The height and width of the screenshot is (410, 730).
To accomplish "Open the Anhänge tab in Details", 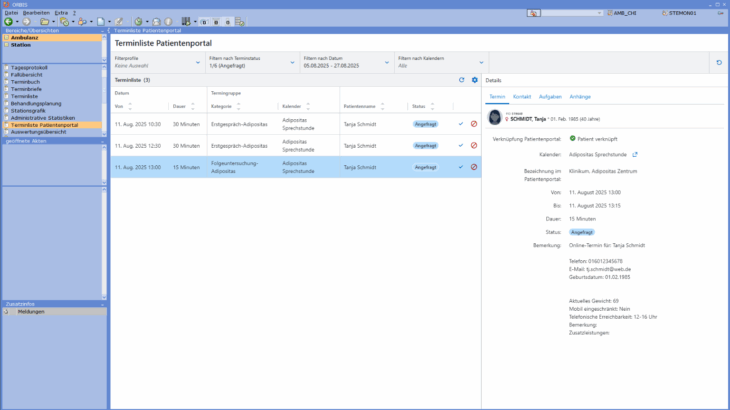I will pyautogui.click(x=579, y=96).
